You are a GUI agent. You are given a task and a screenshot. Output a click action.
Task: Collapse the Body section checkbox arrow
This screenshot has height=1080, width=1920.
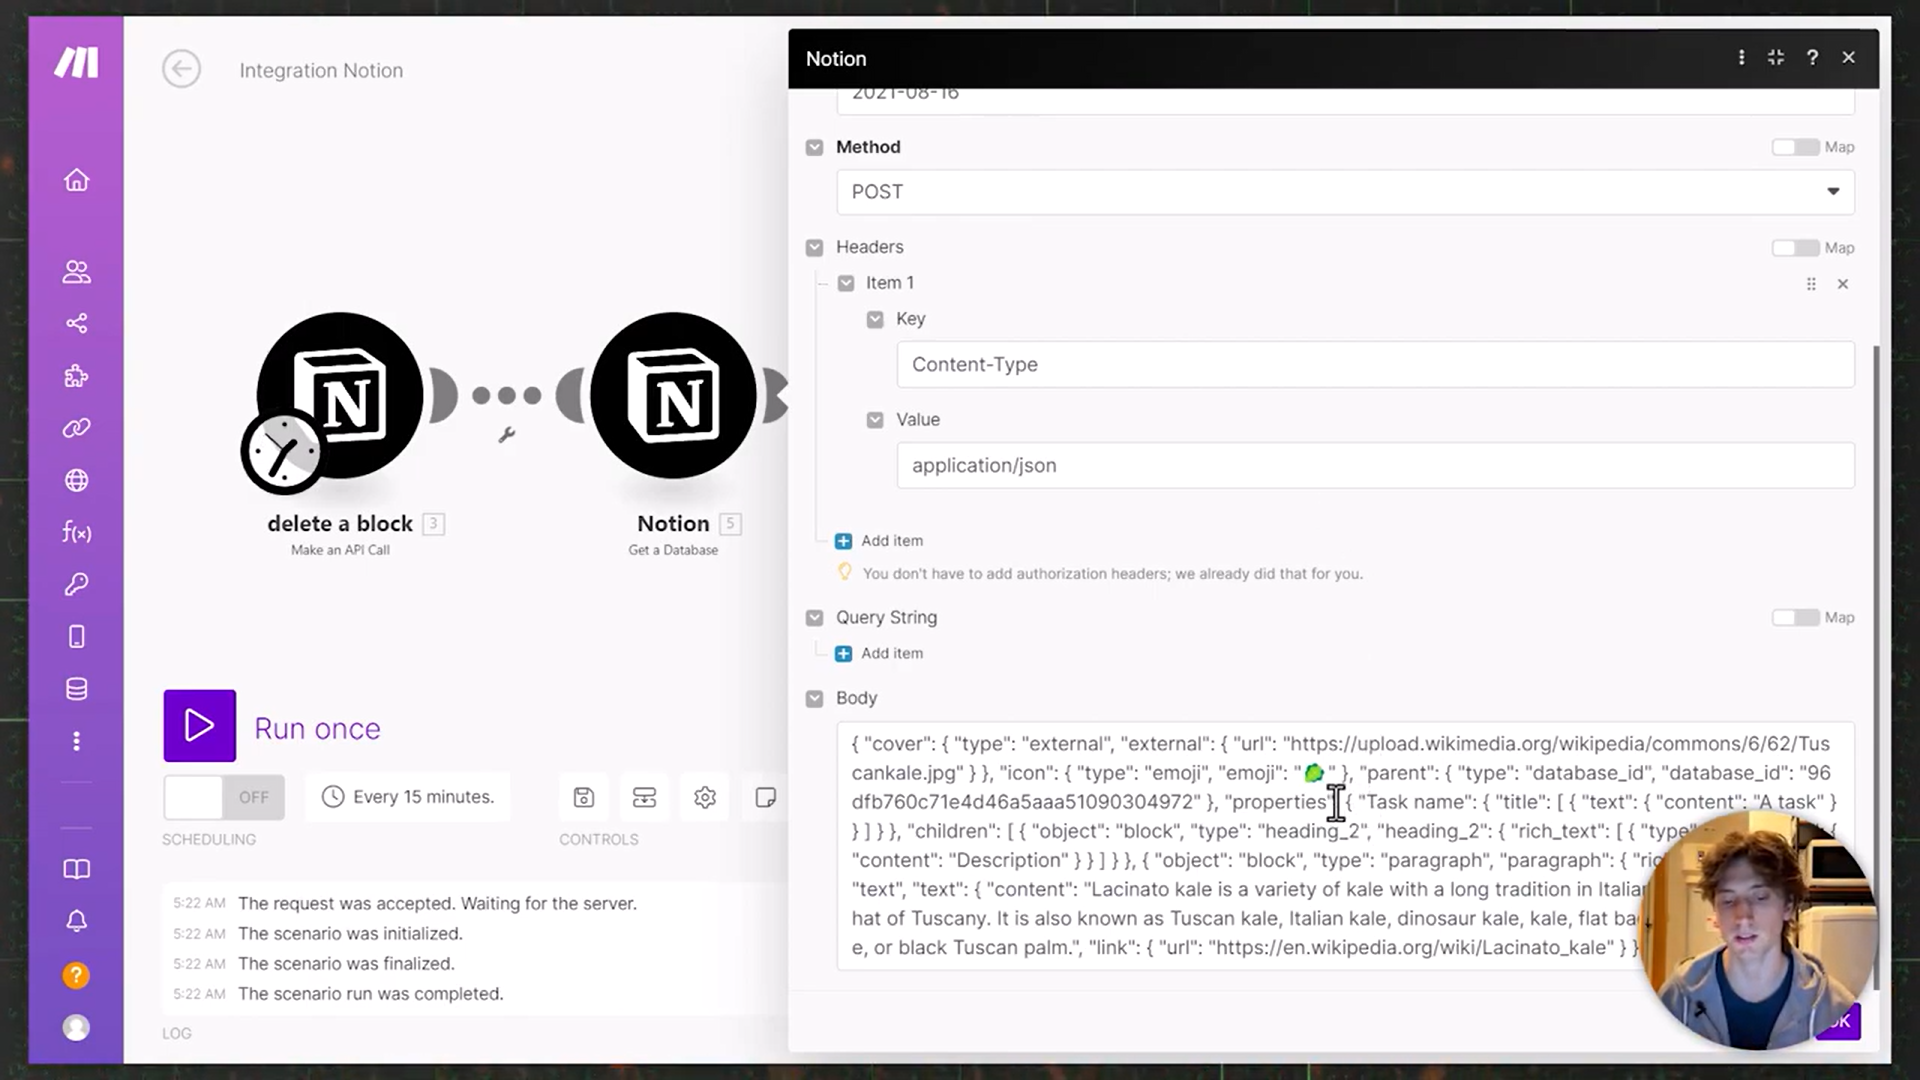(814, 698)
